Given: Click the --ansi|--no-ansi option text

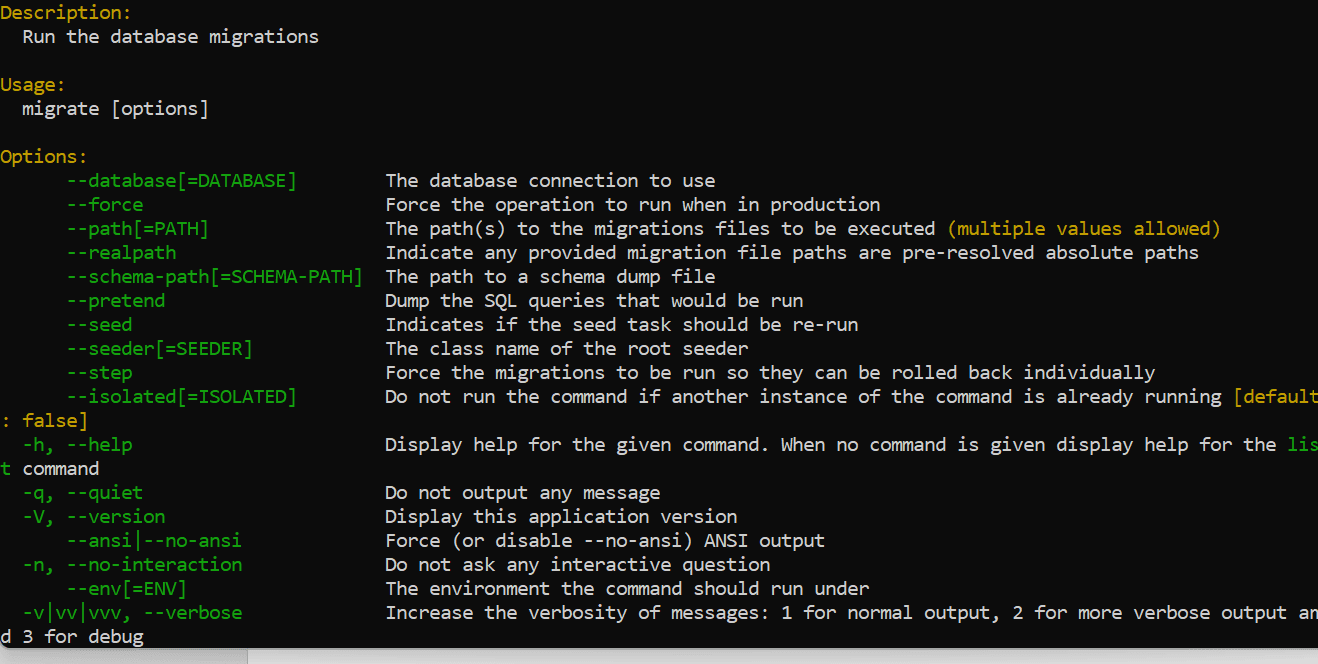Looking at the screenshot, I should tap(154, 541).
